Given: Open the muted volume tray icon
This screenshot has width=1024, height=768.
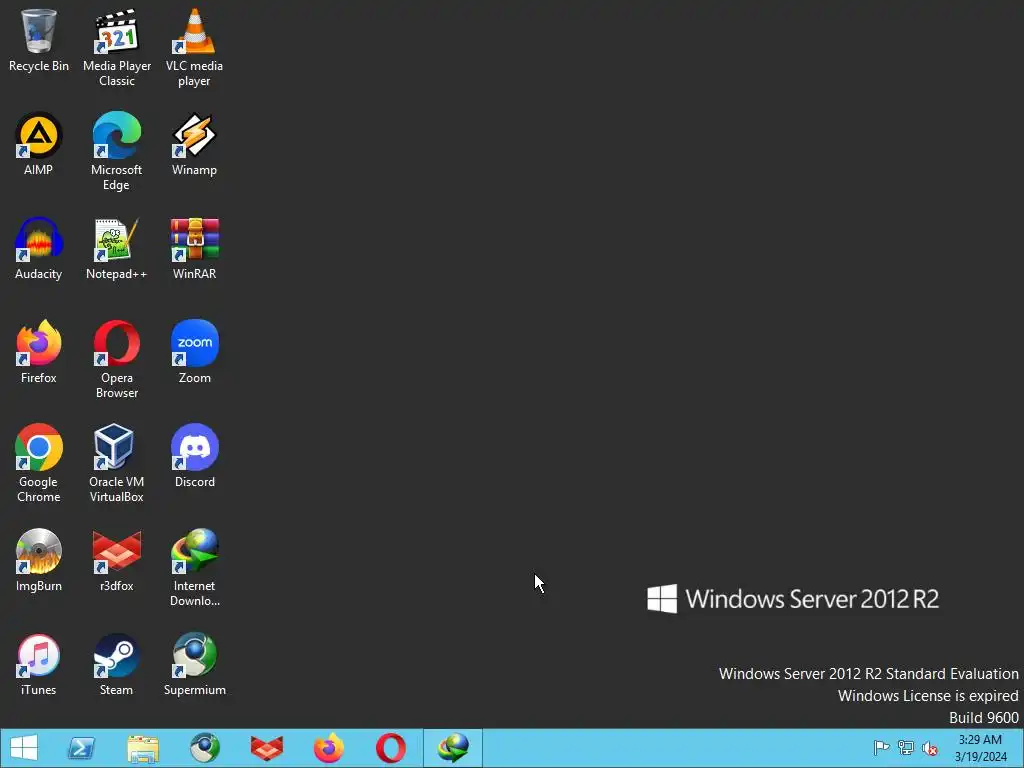Looking at the screenshot, I should pyautogui.click(x=930, y=748).
